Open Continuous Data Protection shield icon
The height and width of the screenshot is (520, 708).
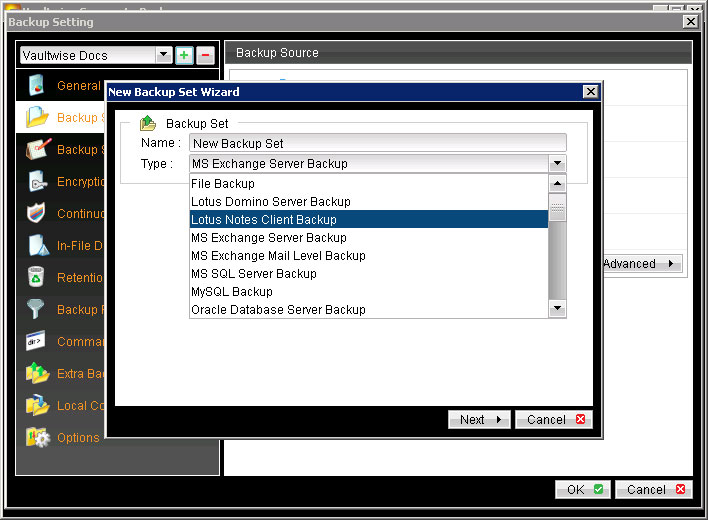click(x=36, y=213)
